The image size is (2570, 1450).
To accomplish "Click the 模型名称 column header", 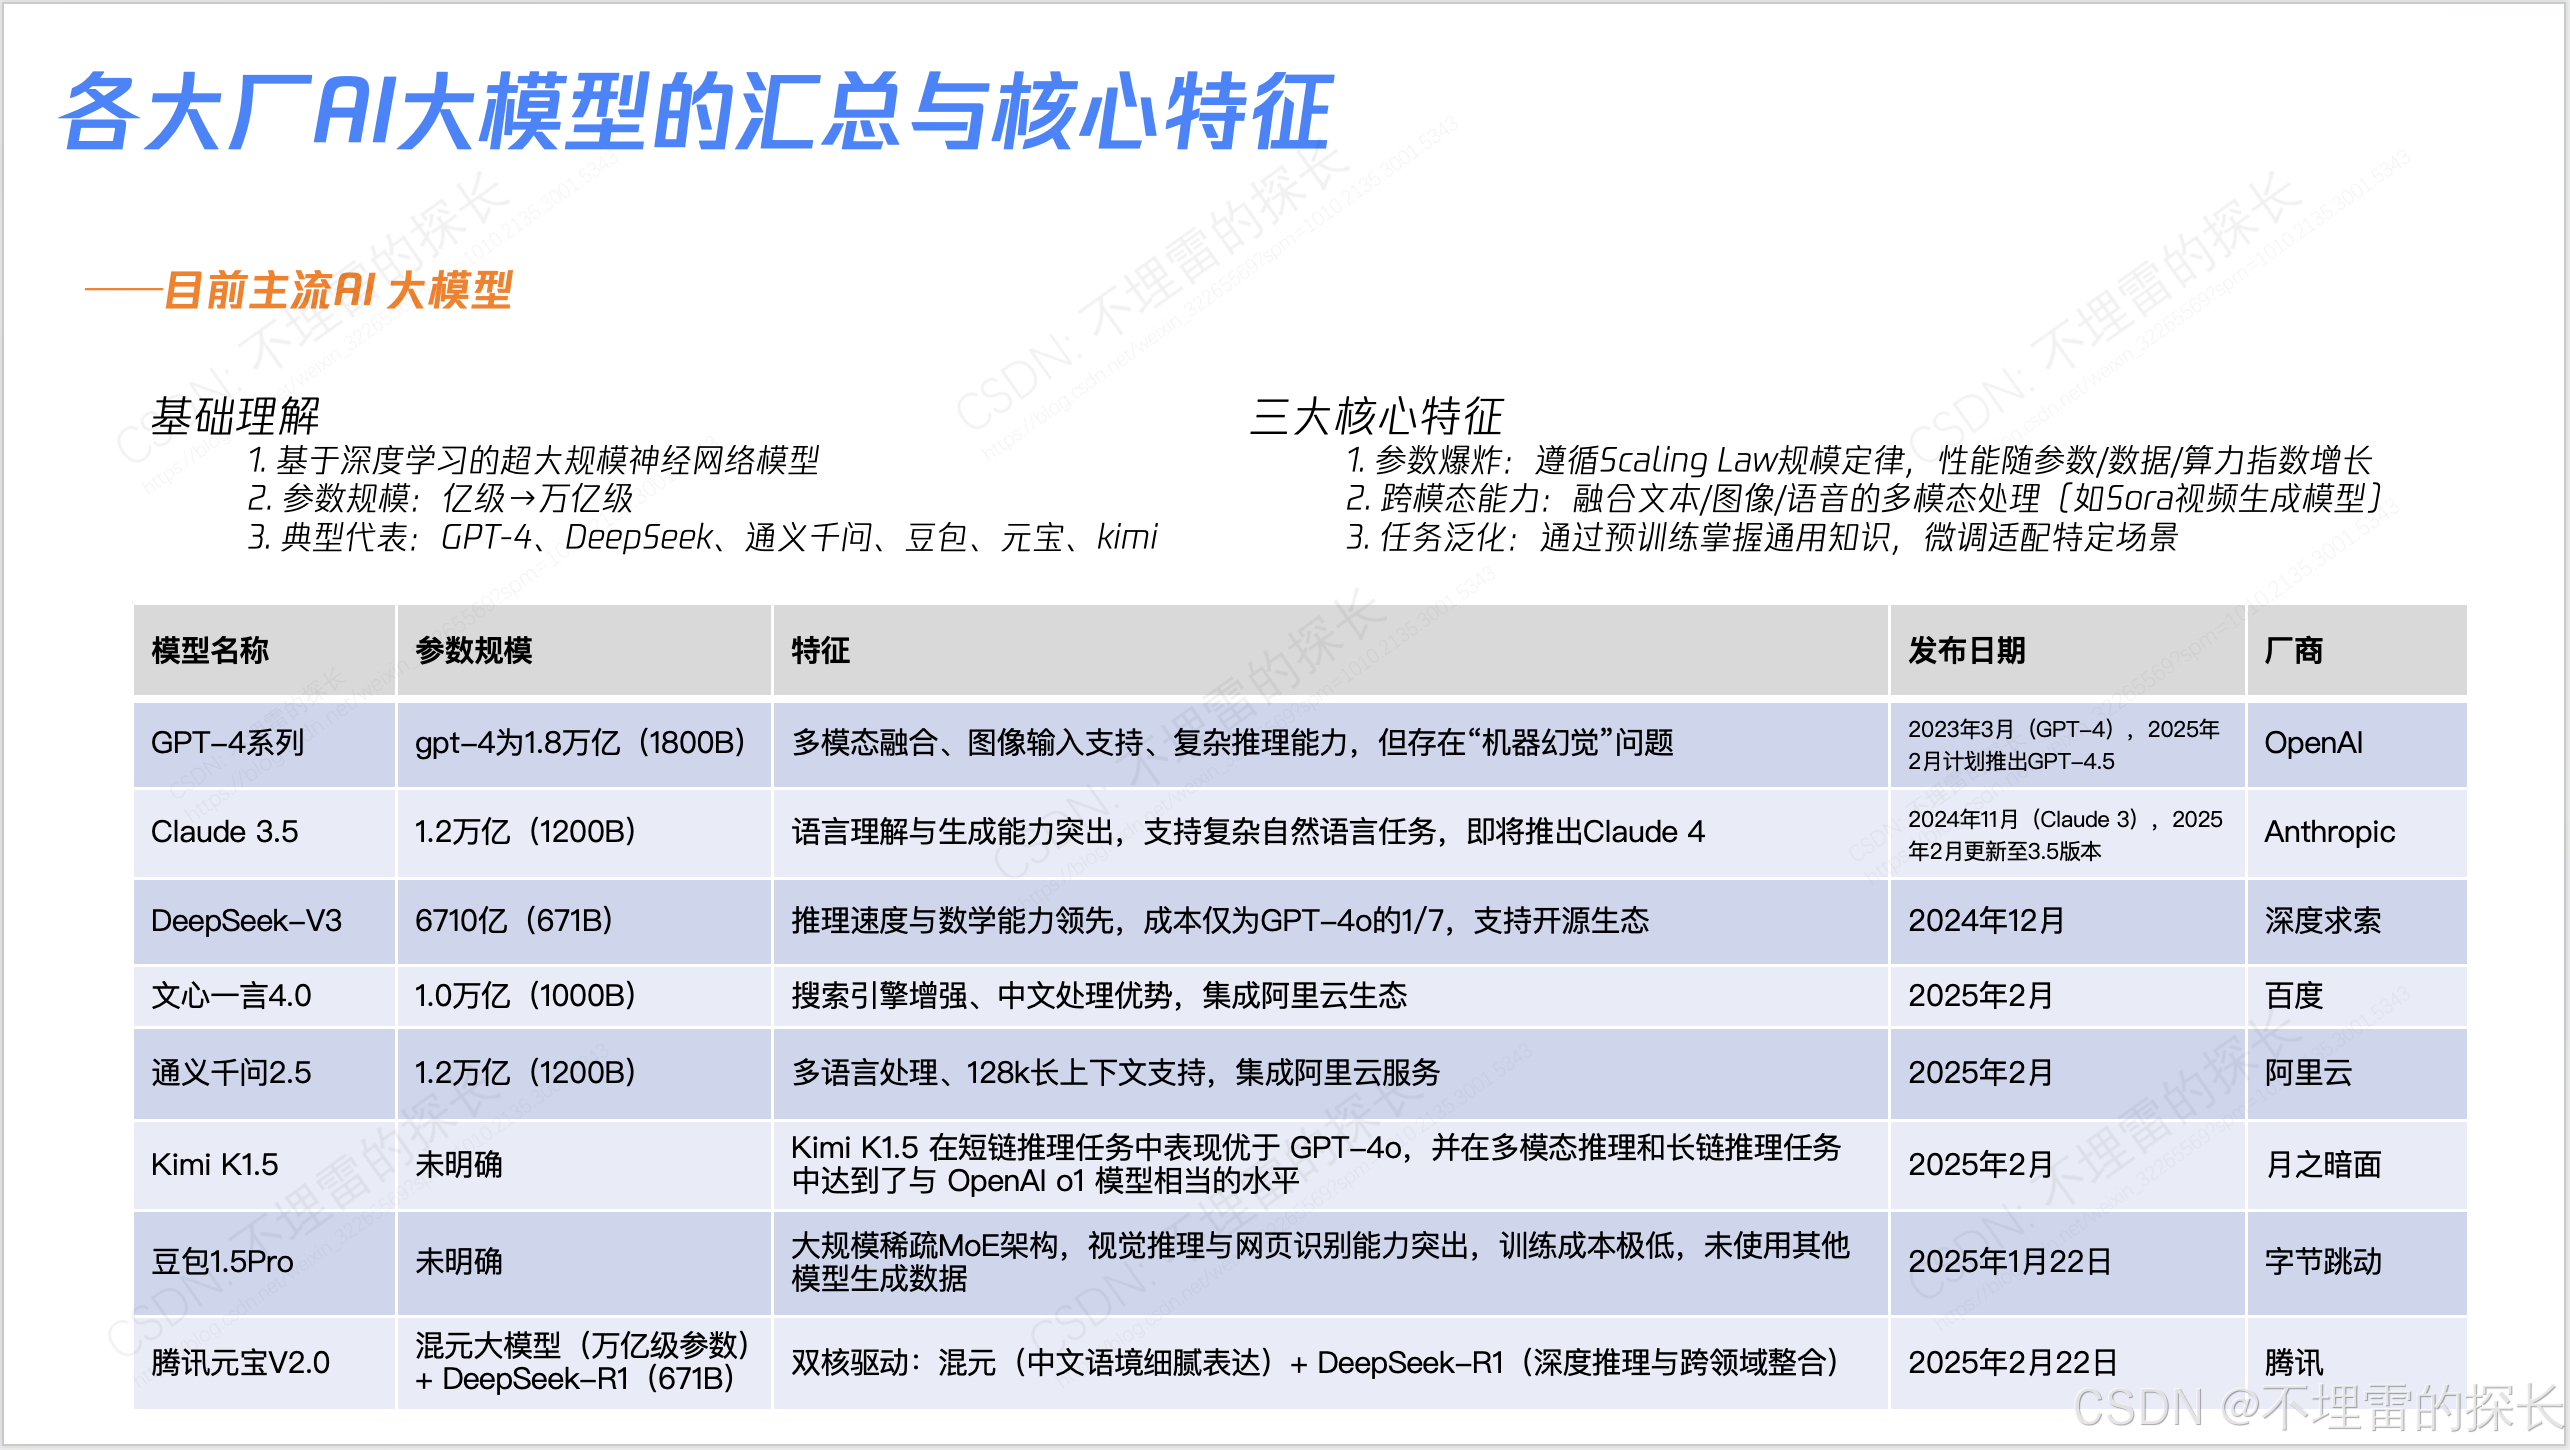I will [210, 651].
